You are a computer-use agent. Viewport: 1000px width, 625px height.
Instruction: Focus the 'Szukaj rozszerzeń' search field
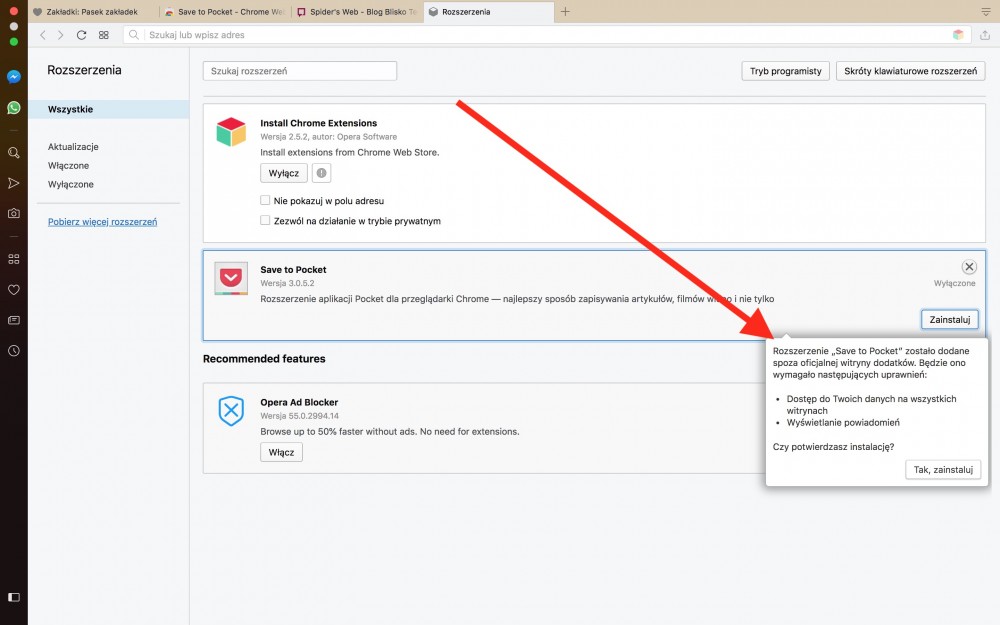pos(300,71)
